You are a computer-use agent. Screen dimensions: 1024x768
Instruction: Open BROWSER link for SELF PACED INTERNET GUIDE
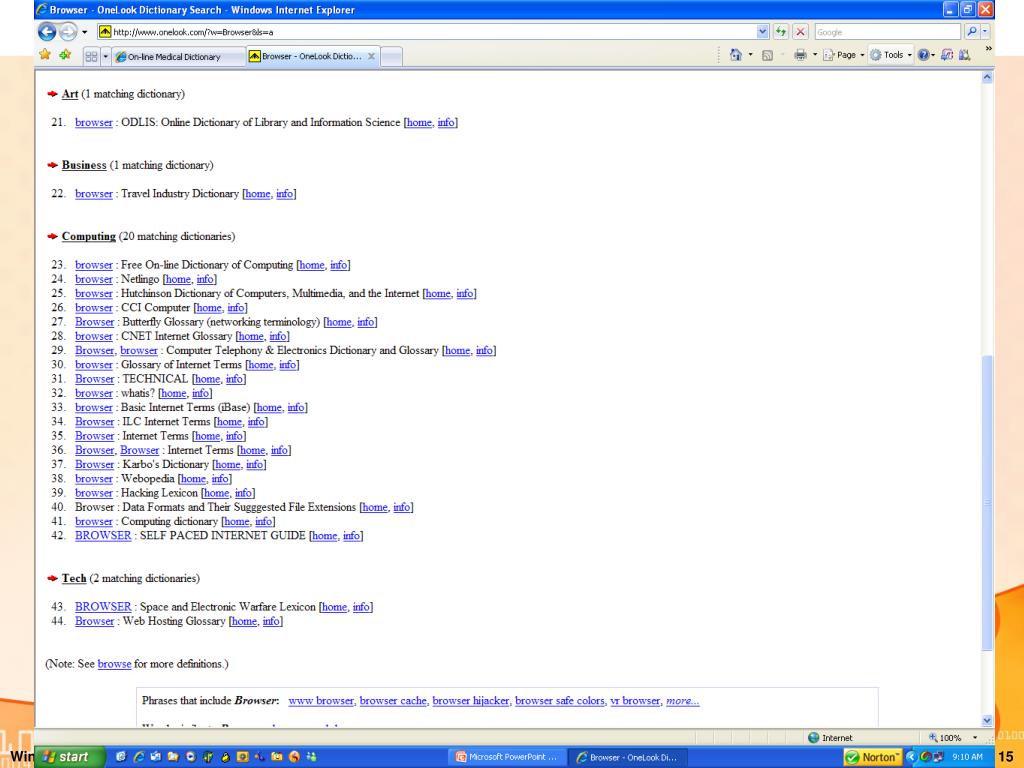tap(103, 536)
